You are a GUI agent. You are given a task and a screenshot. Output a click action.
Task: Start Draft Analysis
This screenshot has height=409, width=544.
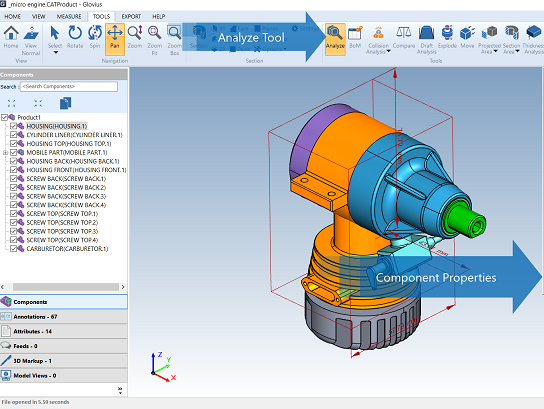(x=426, y=40)
